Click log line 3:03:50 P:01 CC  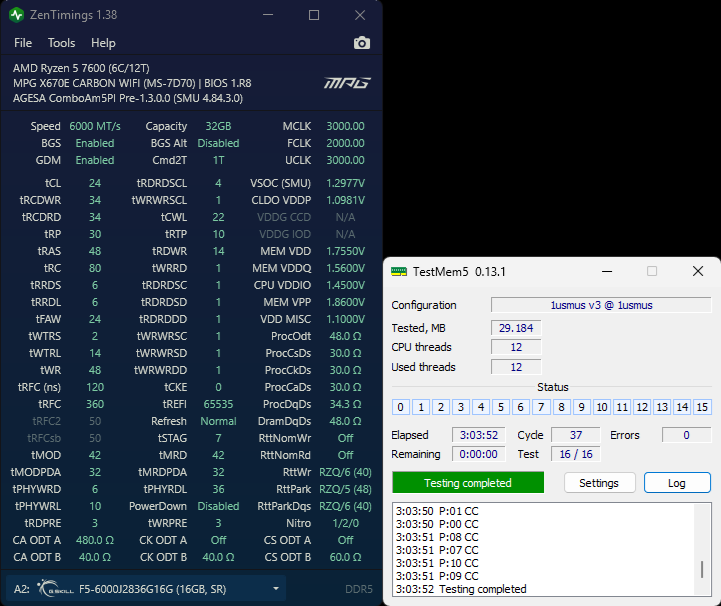[x=437, y=511]
